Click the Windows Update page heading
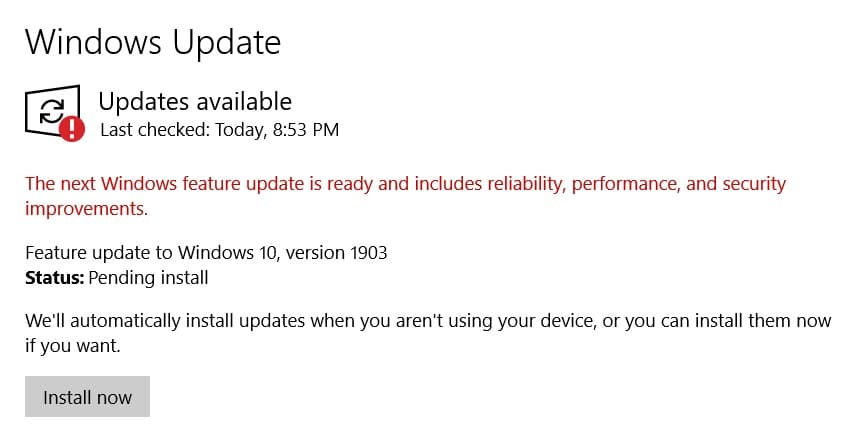Screen dimensions: 863x438 pos(152,42)
